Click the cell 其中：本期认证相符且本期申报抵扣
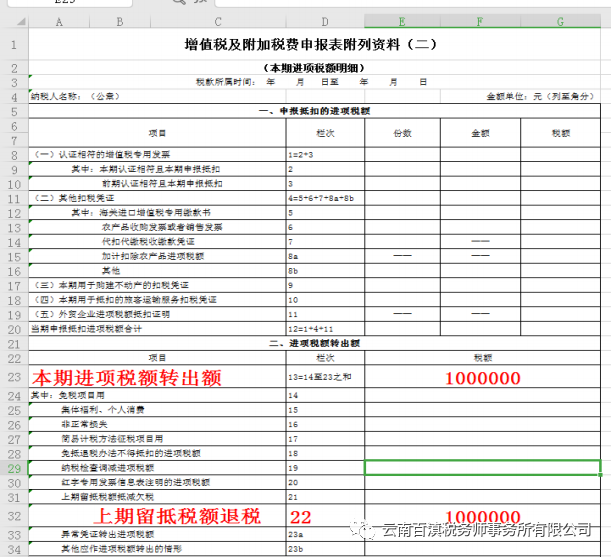611x557 pixels. pyautogui.click(x=157, y=169)
